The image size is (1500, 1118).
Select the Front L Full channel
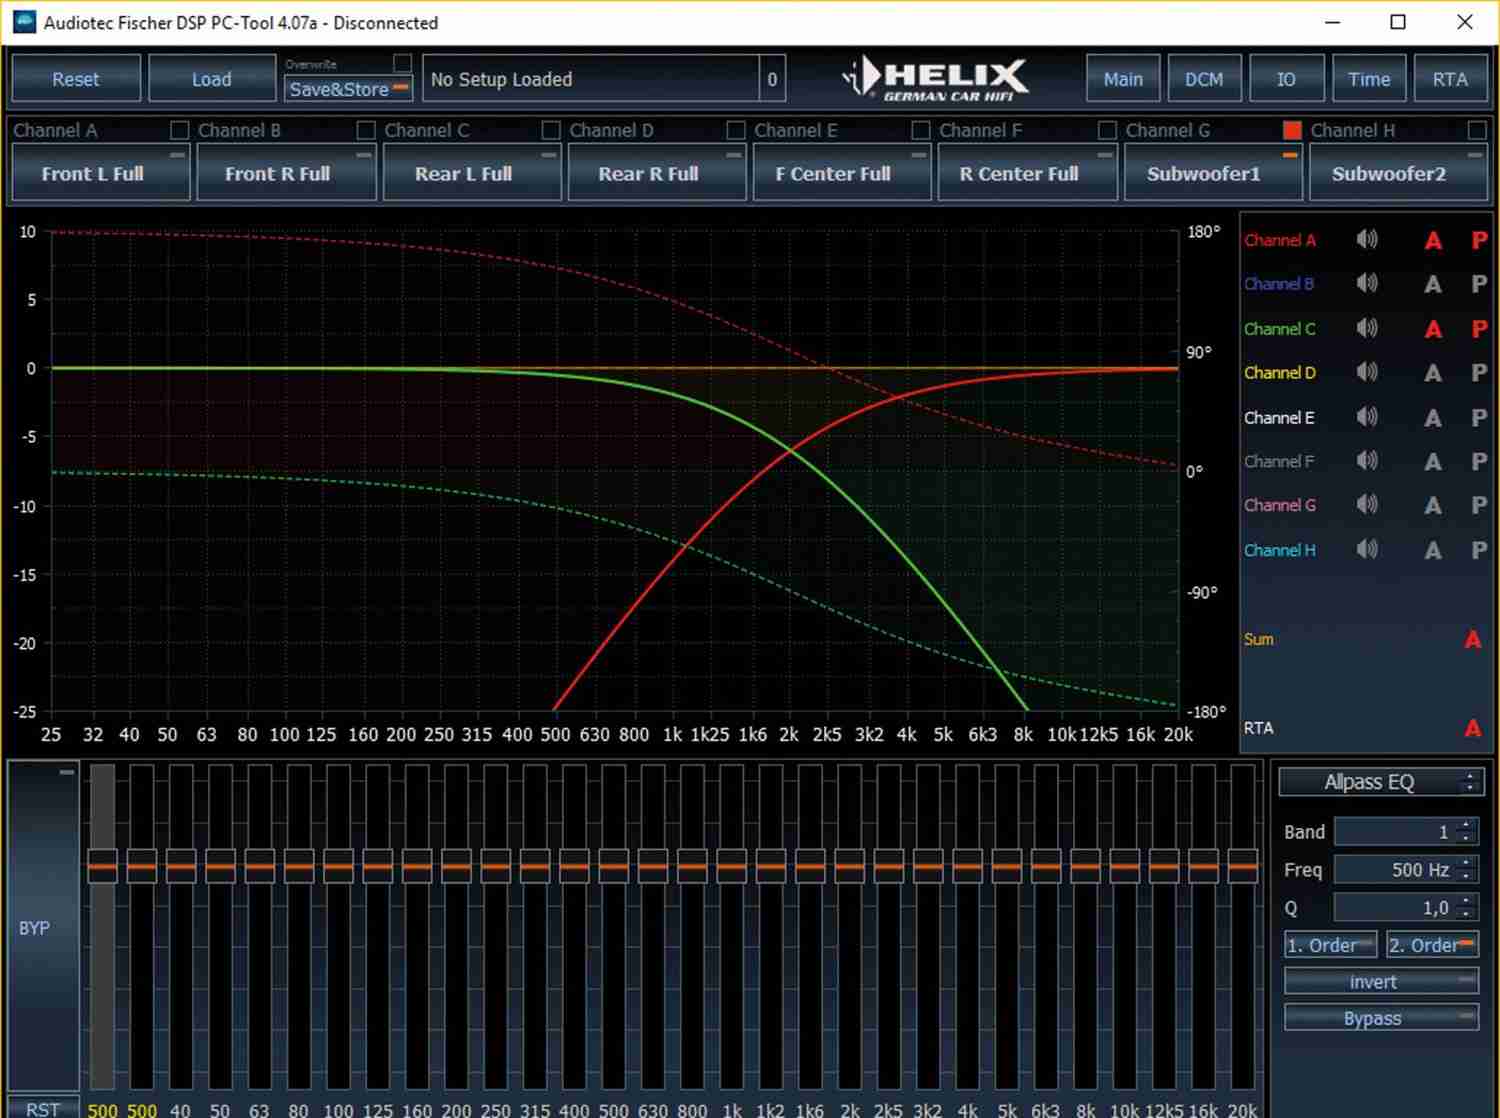click(100, 173)
